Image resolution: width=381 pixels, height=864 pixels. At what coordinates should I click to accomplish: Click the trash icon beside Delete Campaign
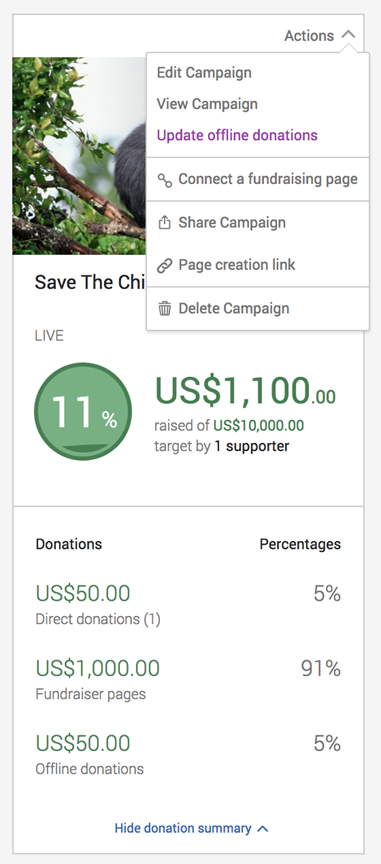pyautogui.click(x=164, y=309)
